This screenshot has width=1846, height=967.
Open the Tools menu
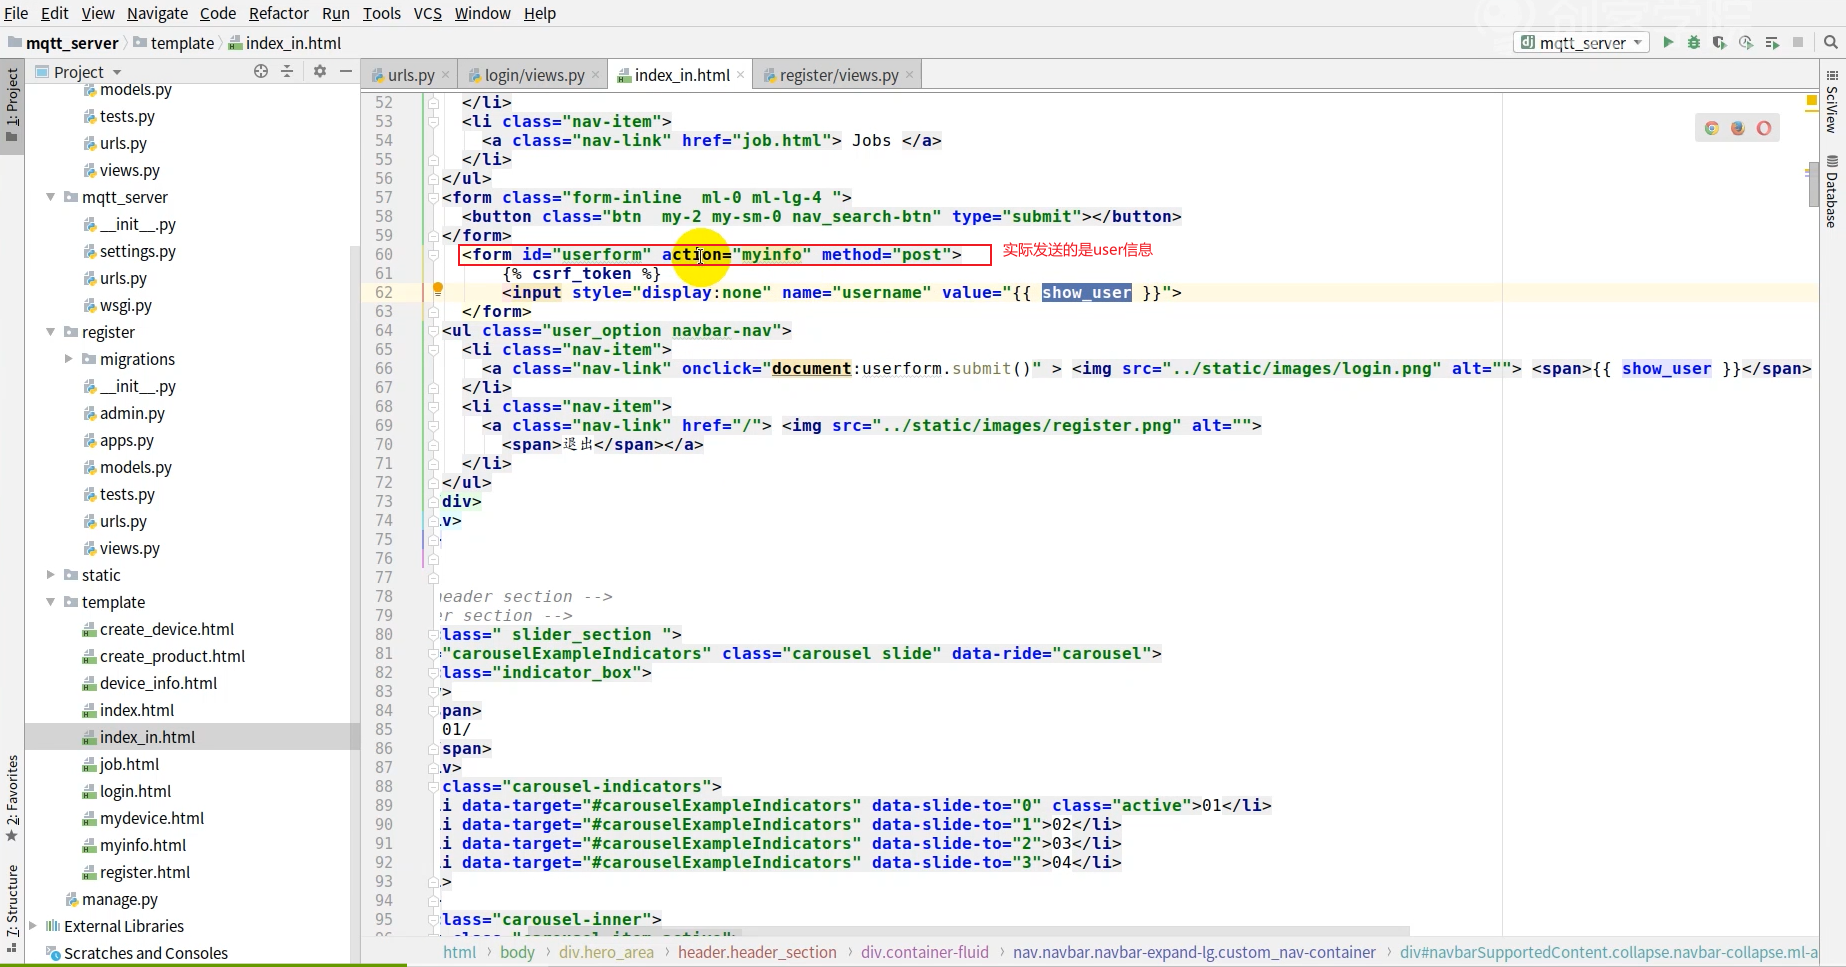click(381, 13)
